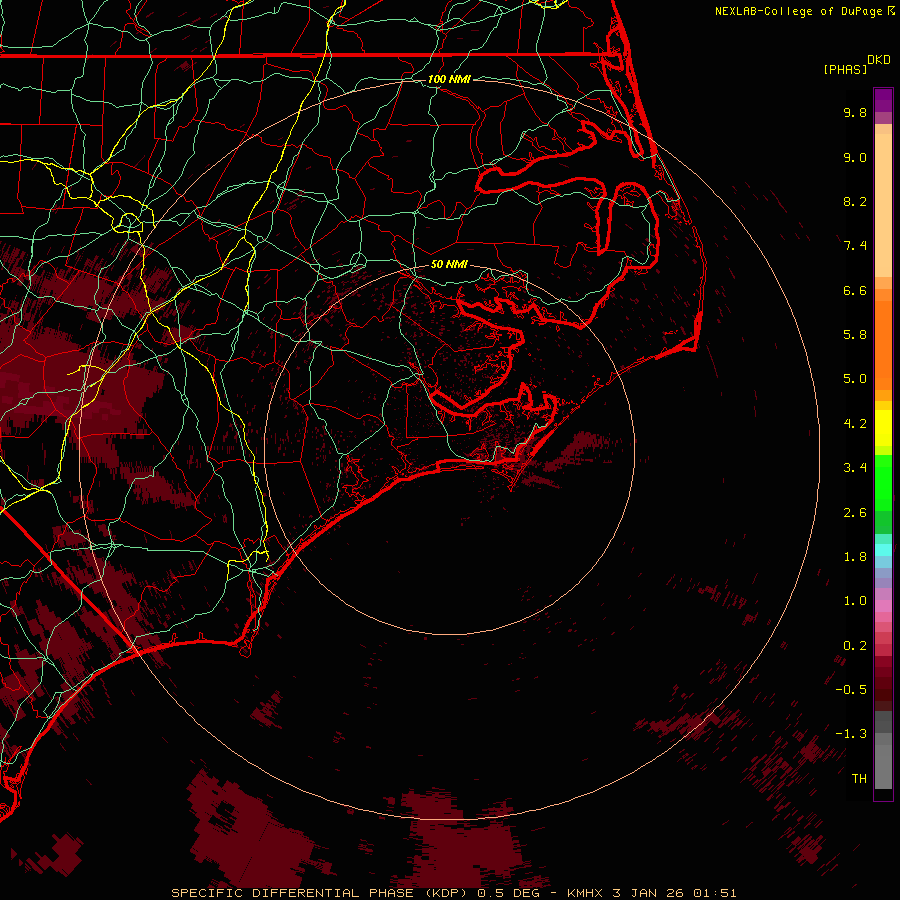Screen dimensions: 900x900
Task: Click the 0.2 color scale label
Action: point(855,646)
